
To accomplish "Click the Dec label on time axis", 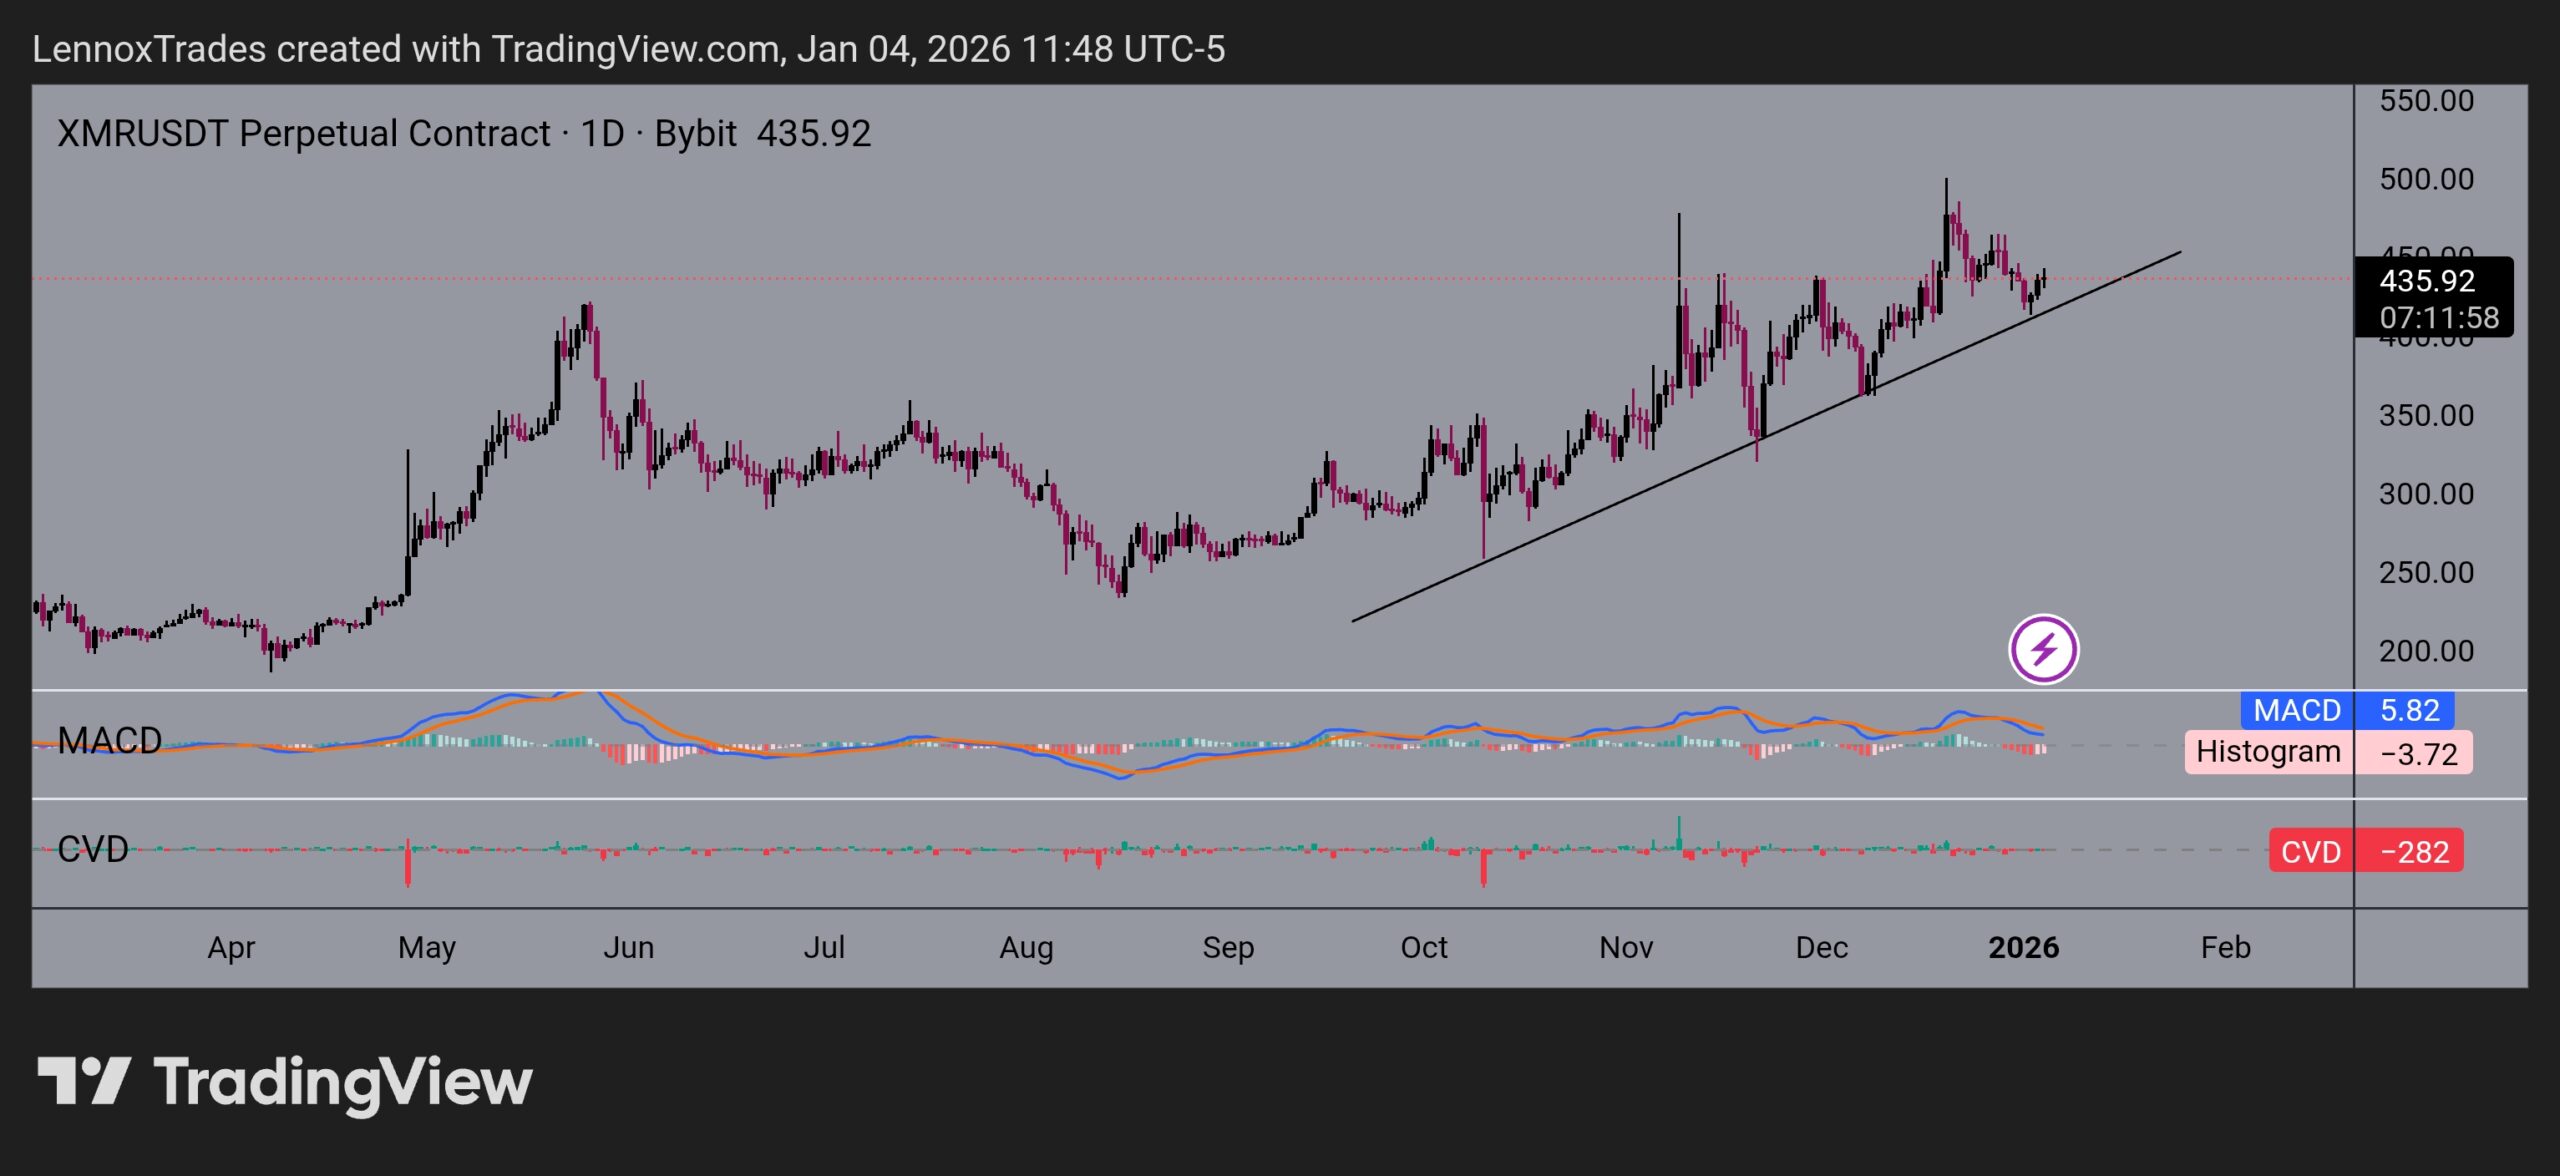I will coord(1821,948).
